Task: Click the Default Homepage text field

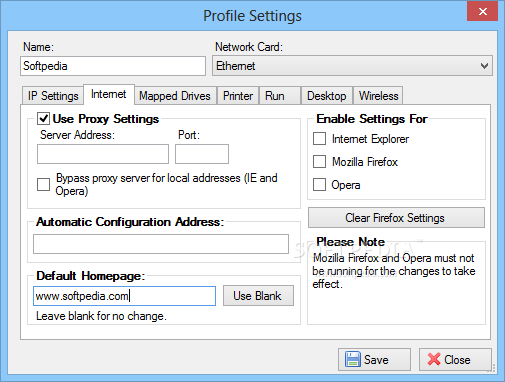Action: 124,296
